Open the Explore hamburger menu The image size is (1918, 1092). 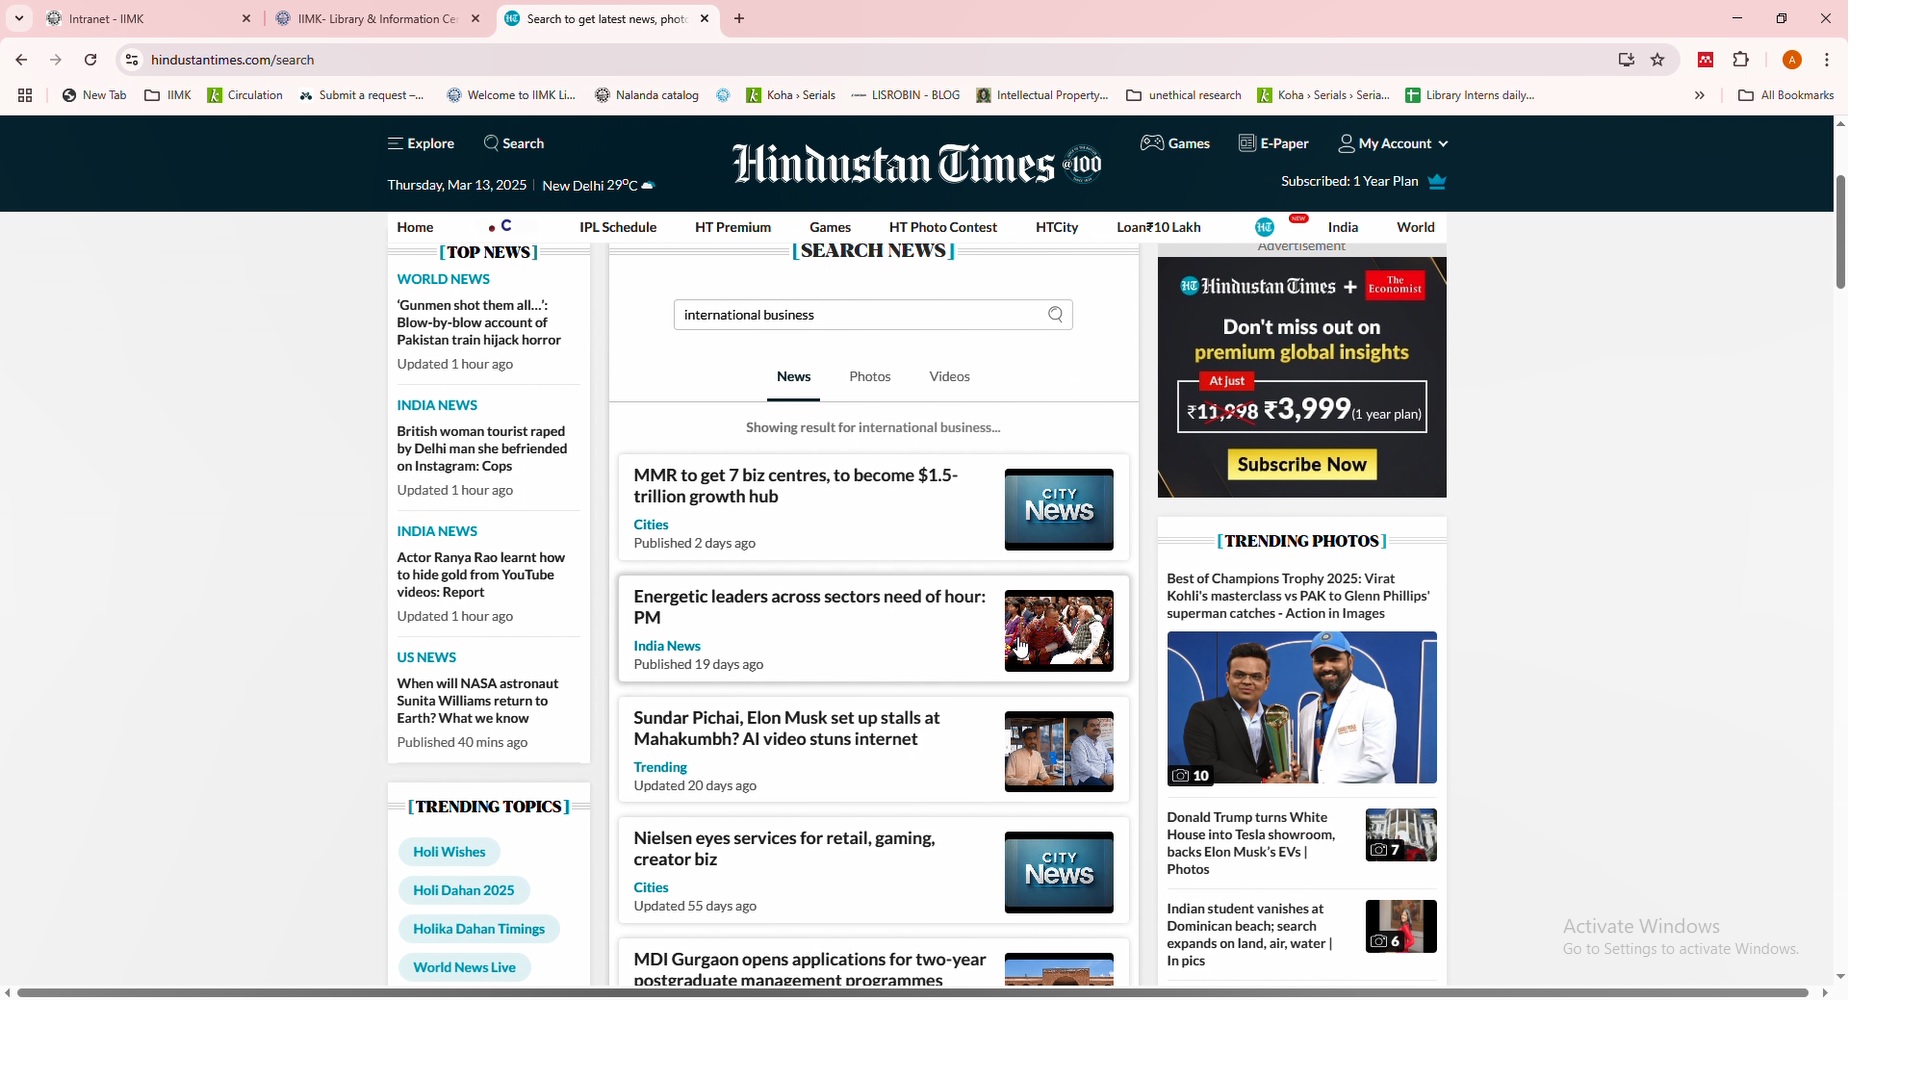[x=396, y=144]
